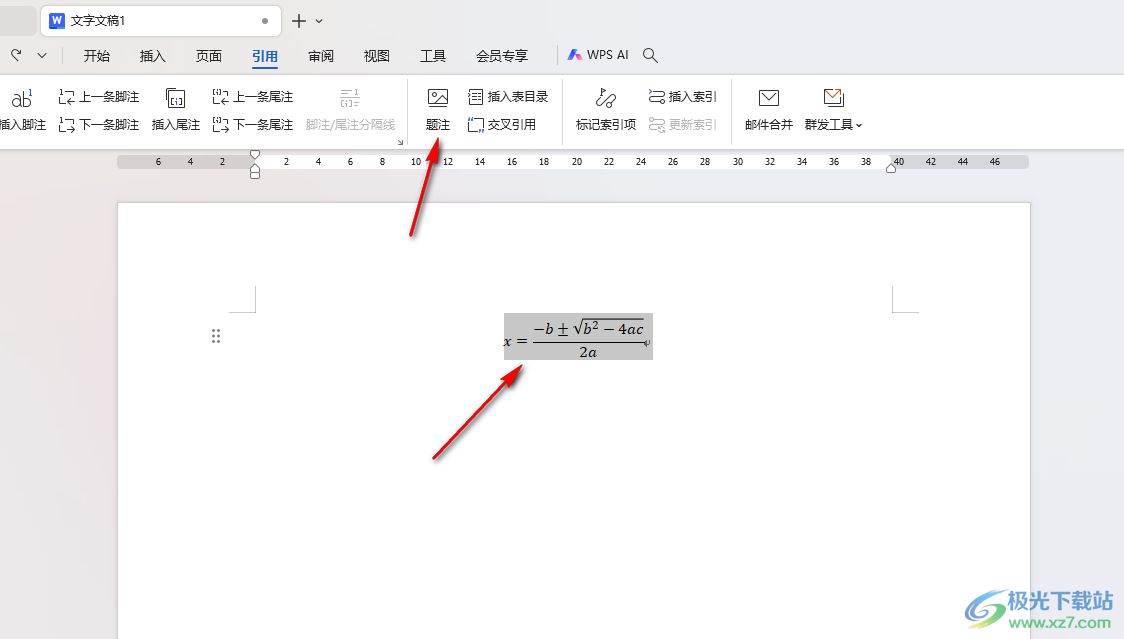Screen dimensions: 1124x639
Task: Open the 会员专享 (Member) tab
Action: pos(502,56)
